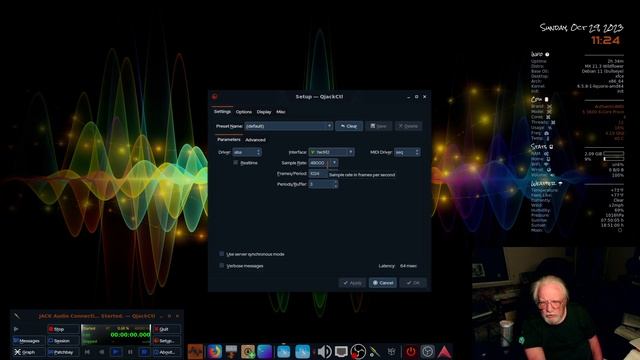The image size is (640, 360).
Task: Switch to the Display tab
Action: pos(264,112)
